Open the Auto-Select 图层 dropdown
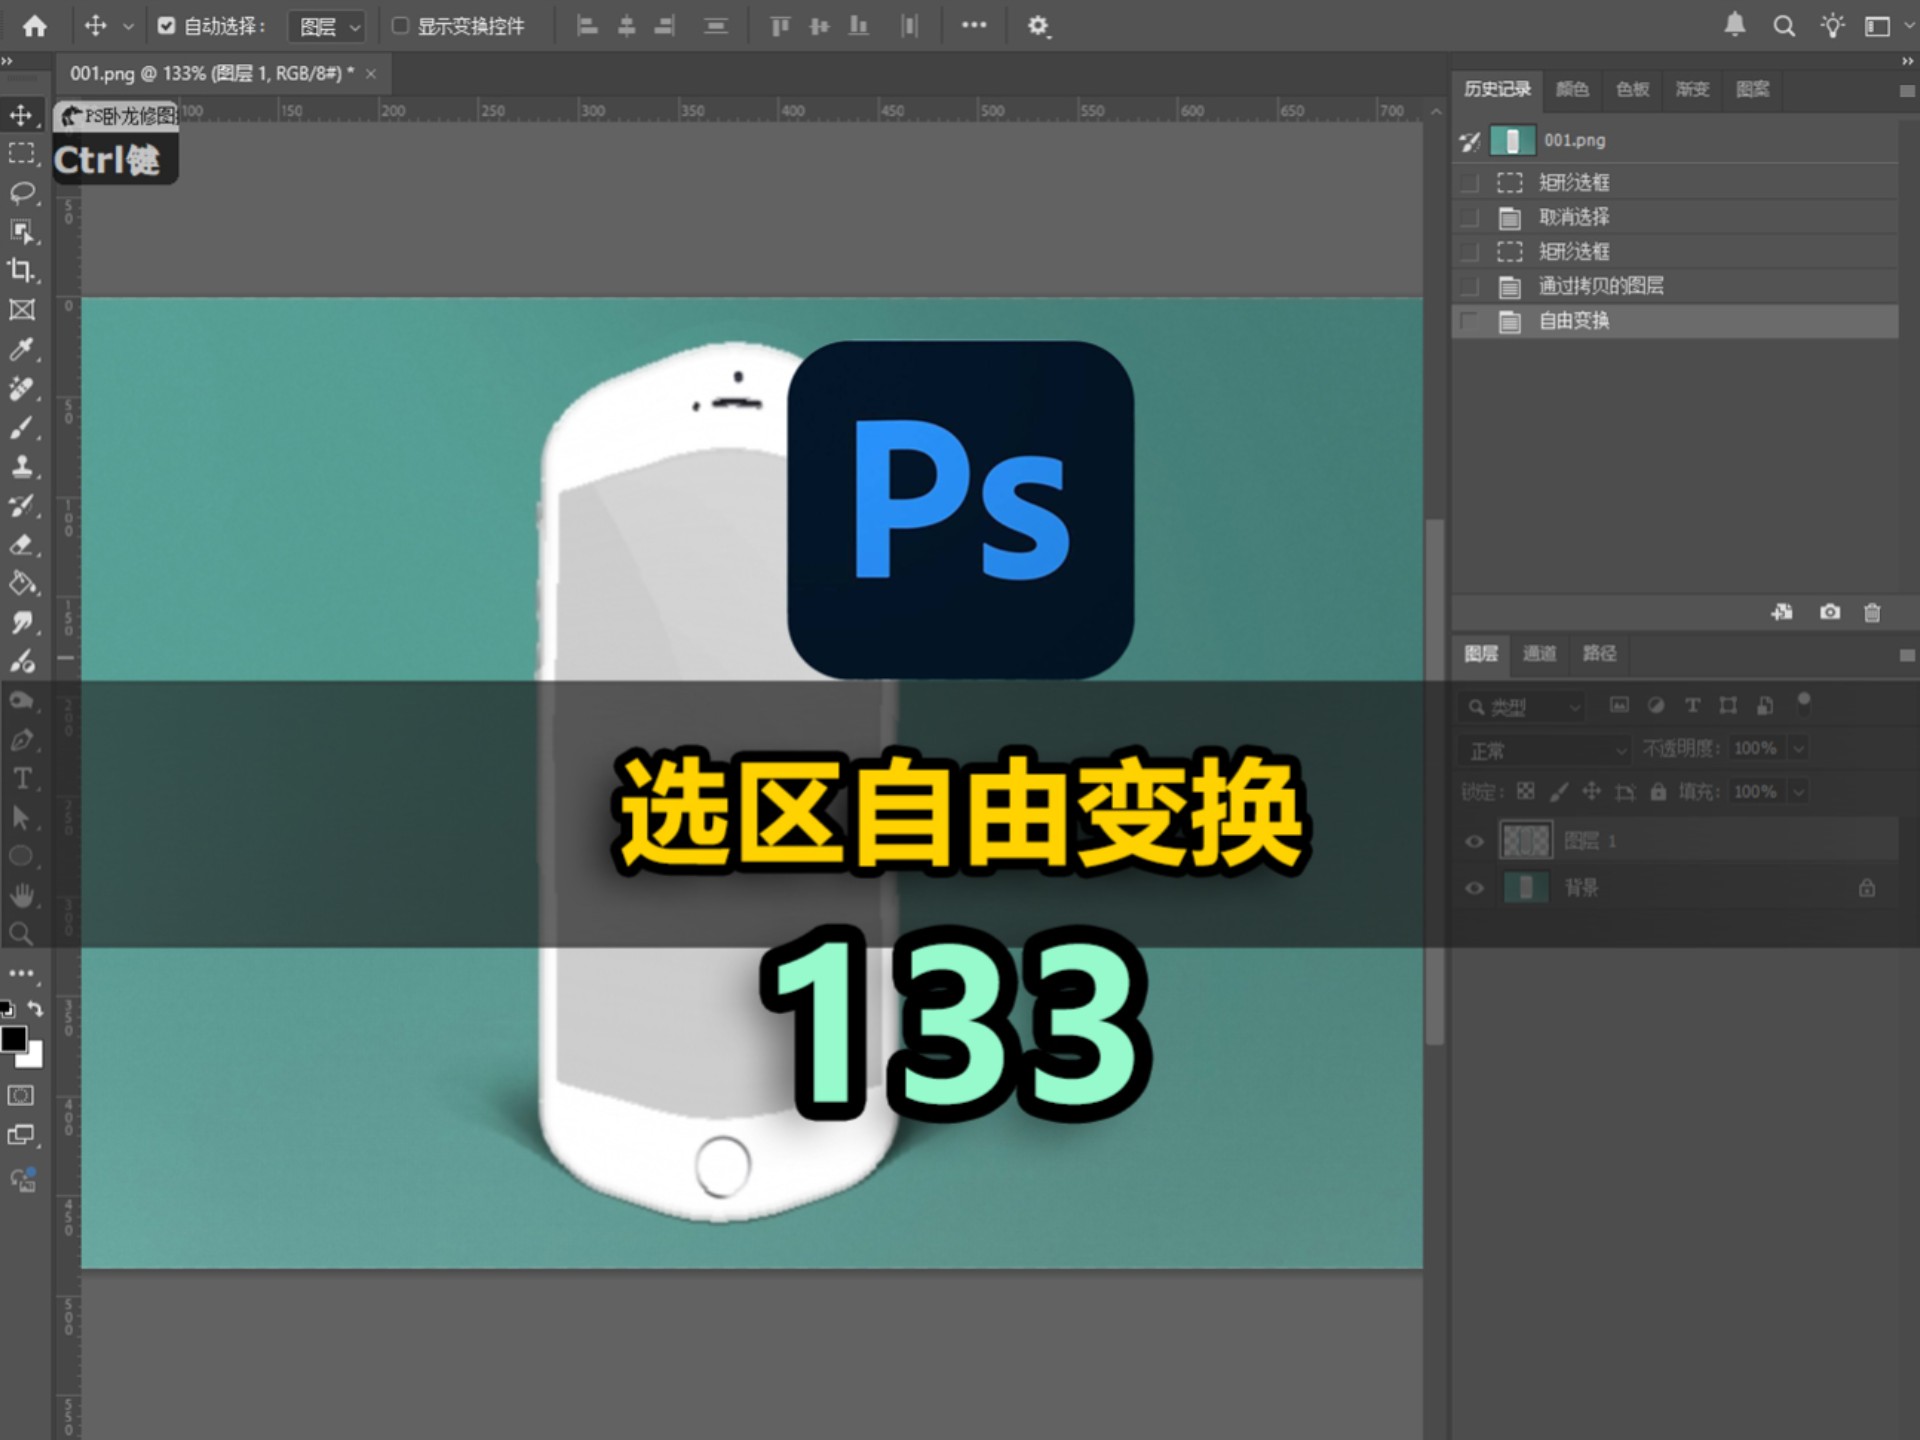The width and height of the screenshot is (1920, 1440). coord(326,26)
